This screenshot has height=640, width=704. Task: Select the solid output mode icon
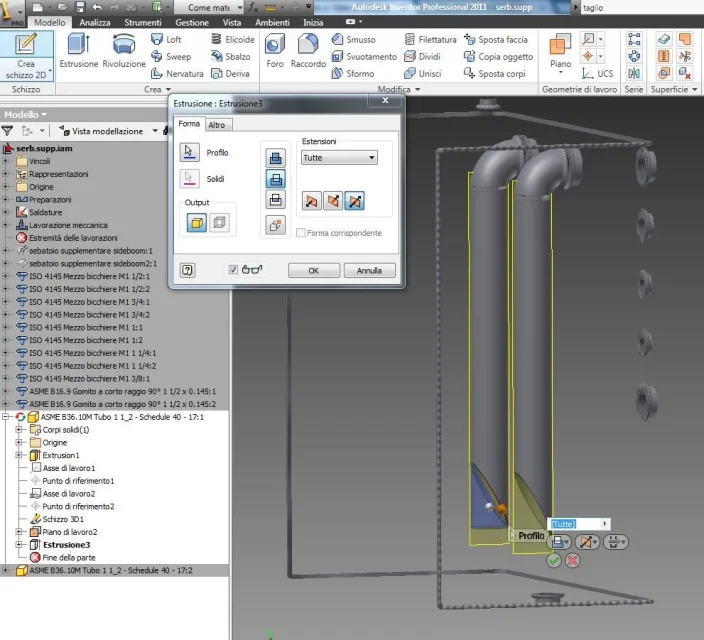click(x=197, y=222)
